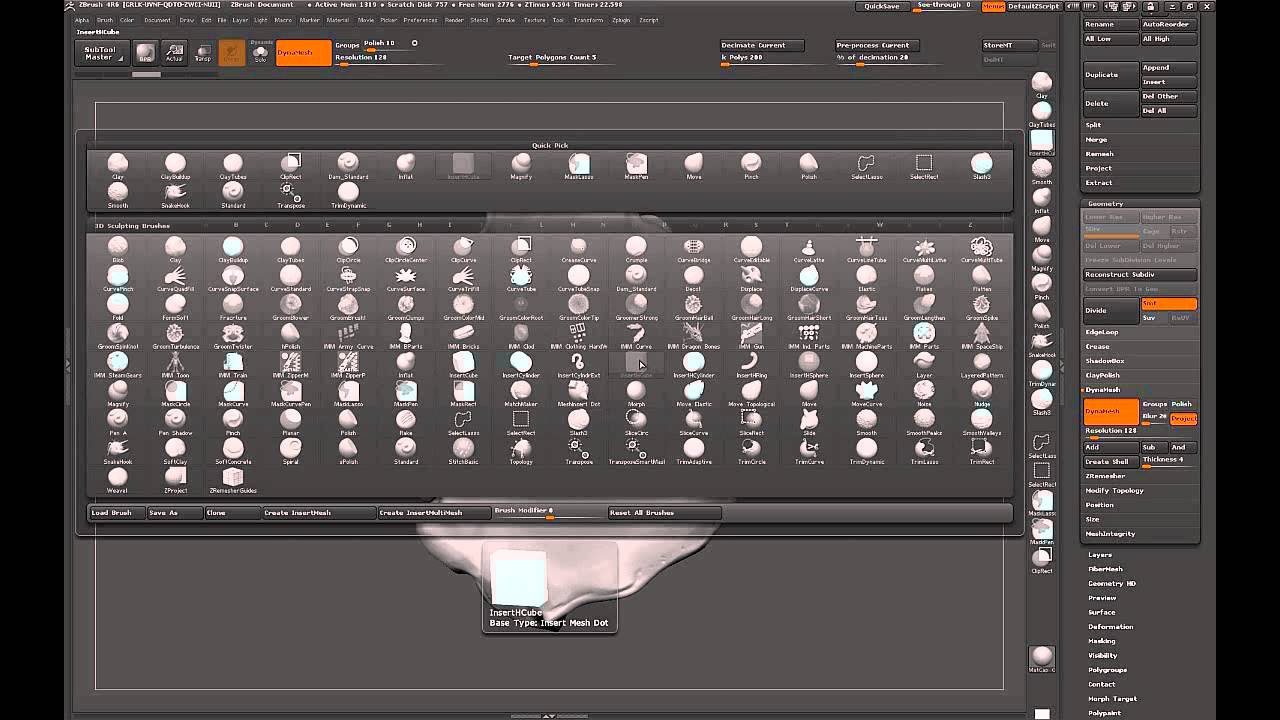Select the ClayBuildup brush in the 3D Sculpting Brushes grid
The width and height of the screenshot is (1280, 720).
coord(233,250)
